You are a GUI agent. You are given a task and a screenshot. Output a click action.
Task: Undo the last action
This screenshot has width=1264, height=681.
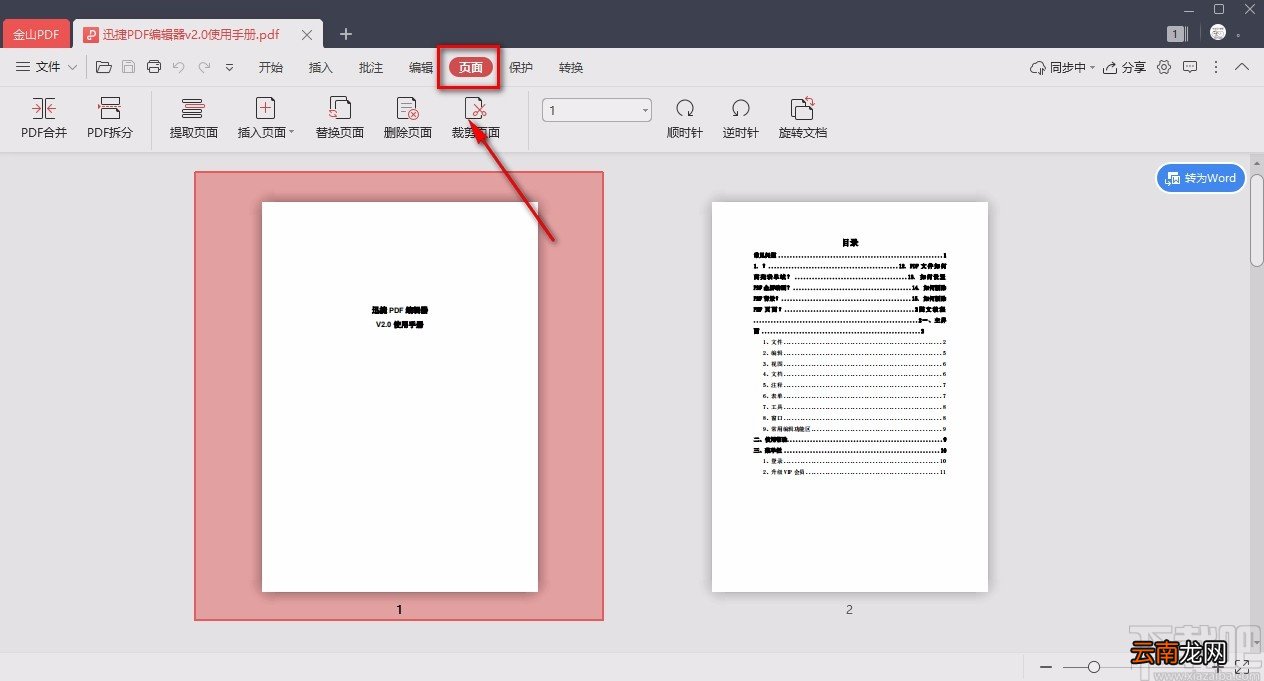[179, 67]
